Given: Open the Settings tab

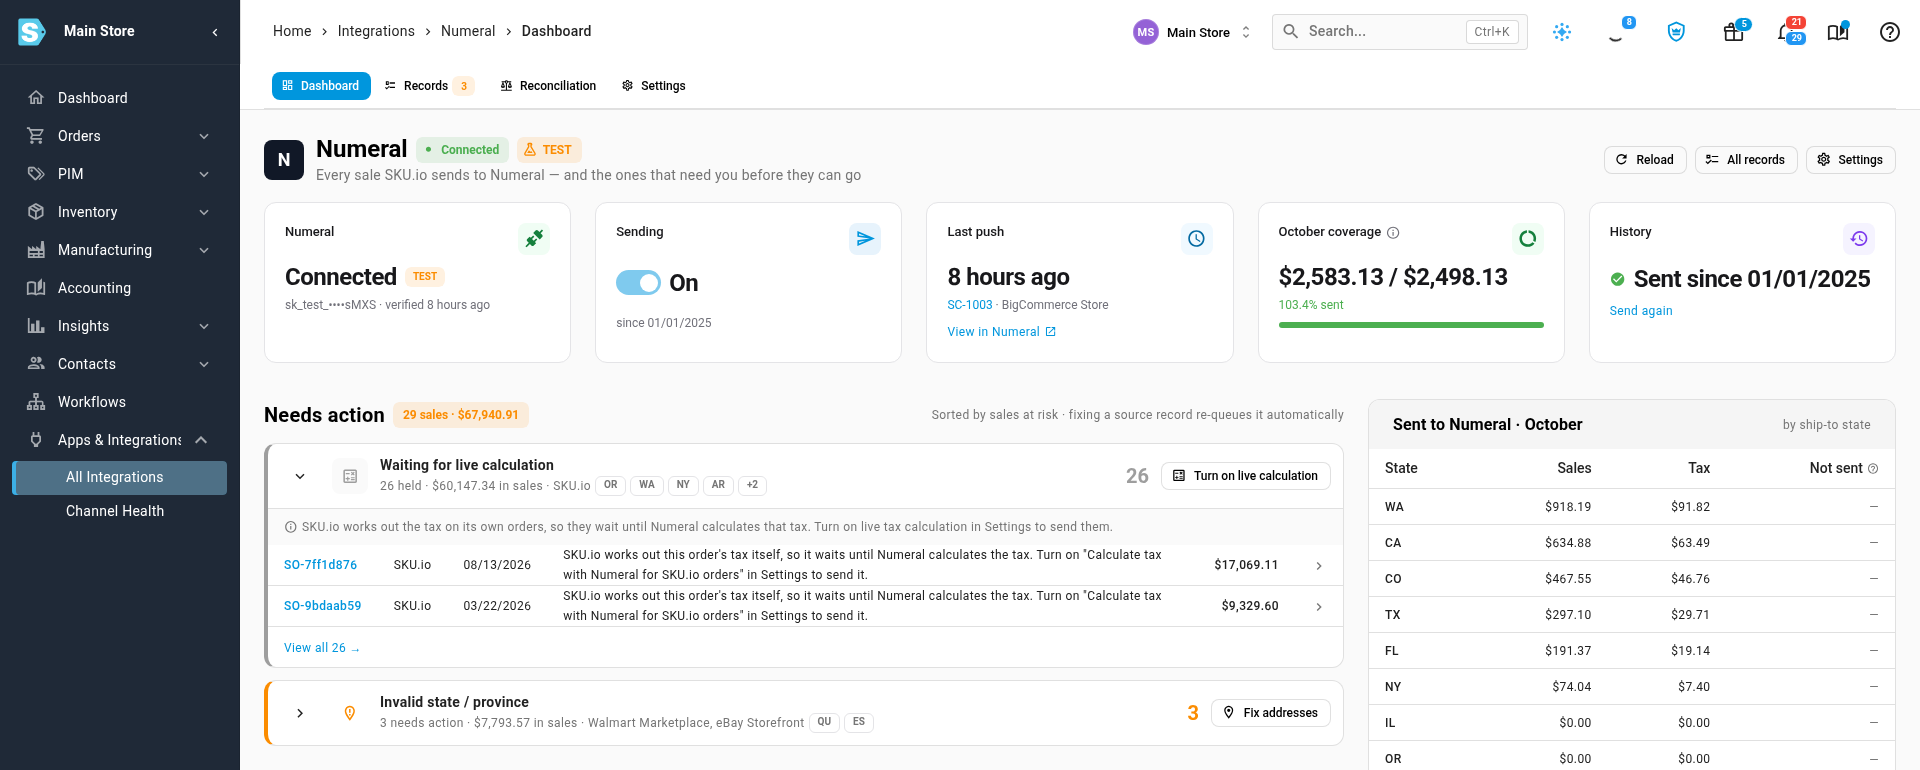Looking at the screenshot, I should (x=654, y=86).
